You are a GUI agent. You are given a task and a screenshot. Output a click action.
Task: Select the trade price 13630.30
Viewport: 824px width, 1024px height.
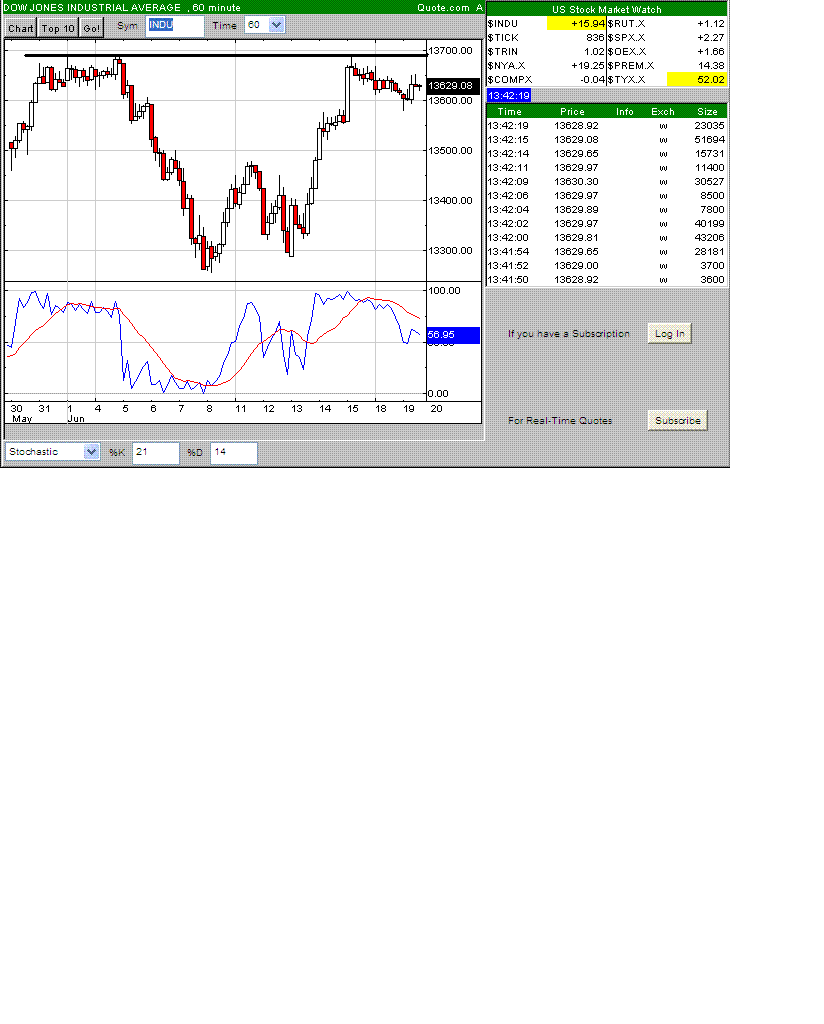[x=577, y=182]
